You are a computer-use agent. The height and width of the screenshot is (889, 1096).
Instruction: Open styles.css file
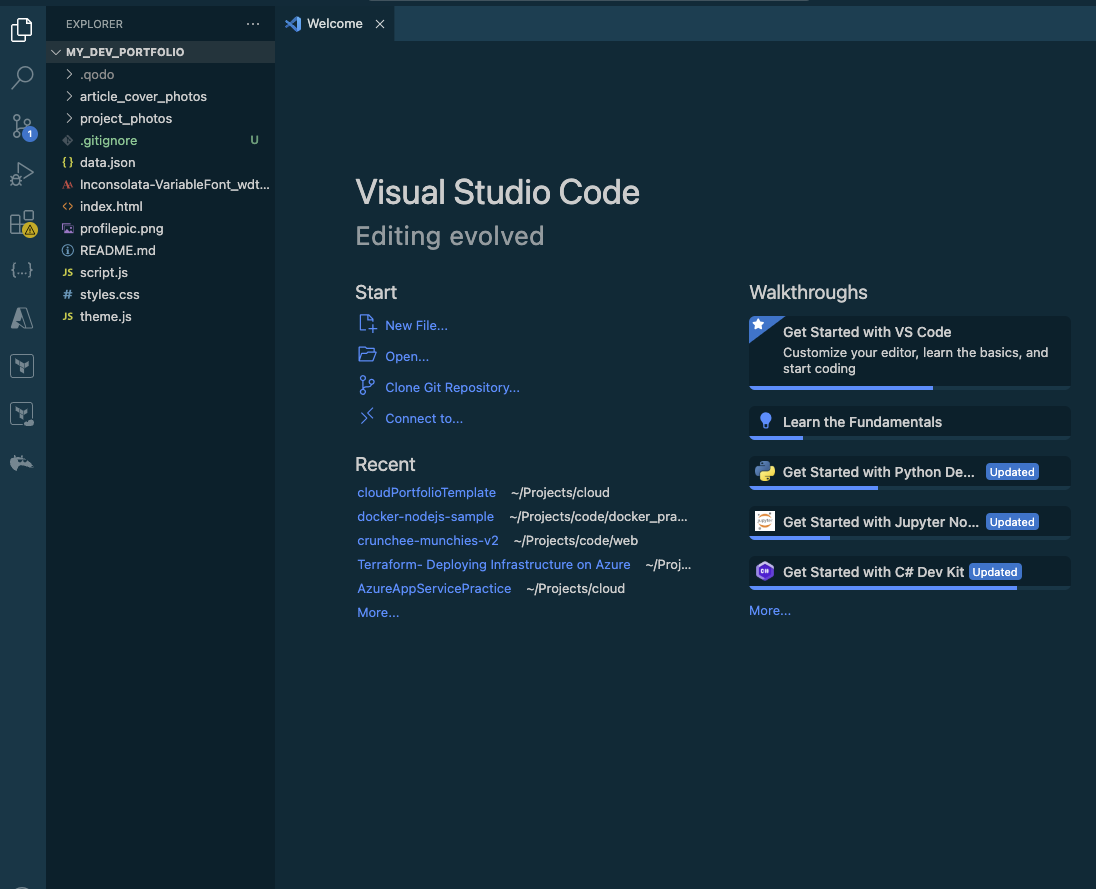tap(160, 294)
